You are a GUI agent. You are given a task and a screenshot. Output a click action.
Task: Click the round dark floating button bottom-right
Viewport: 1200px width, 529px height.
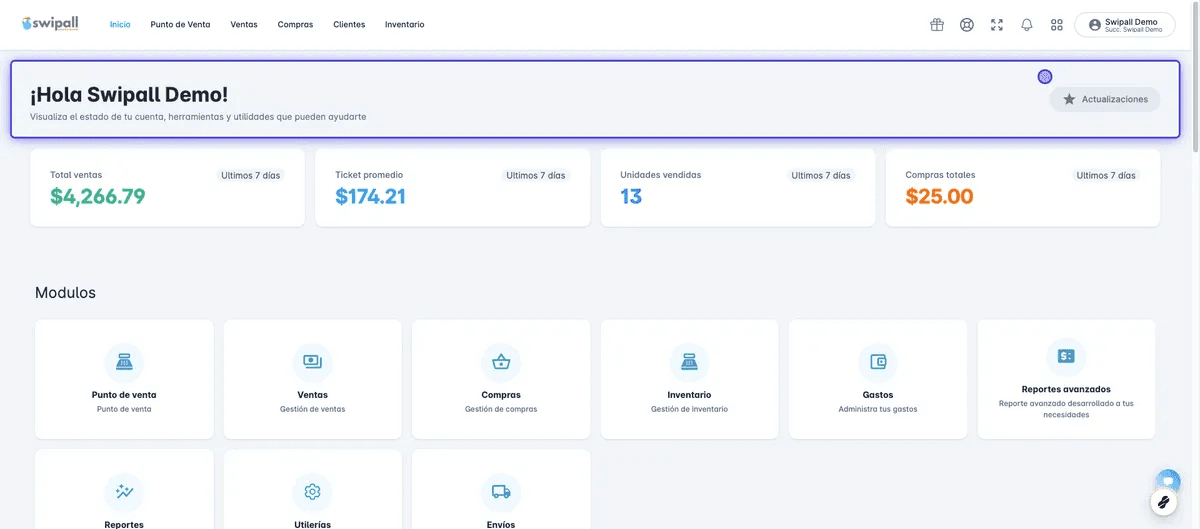(1164, 502)
